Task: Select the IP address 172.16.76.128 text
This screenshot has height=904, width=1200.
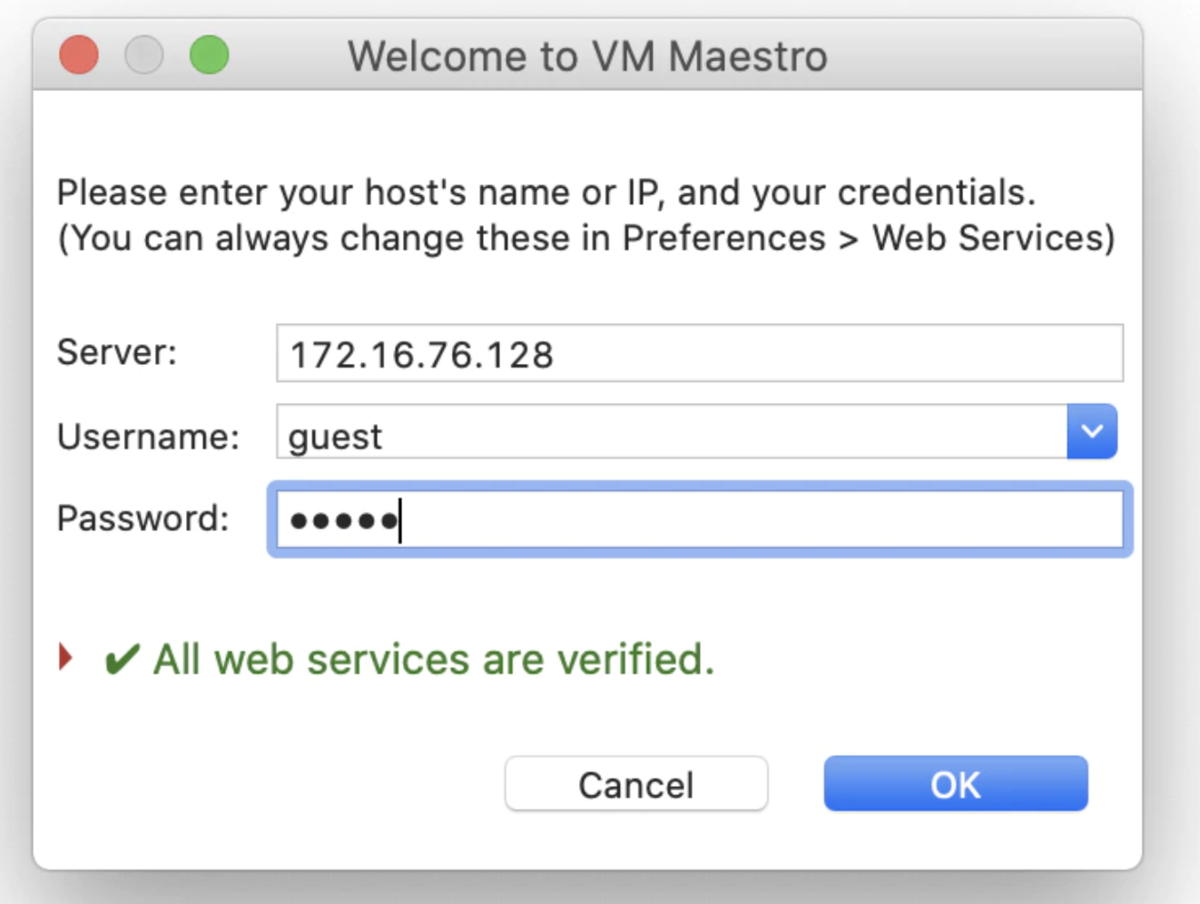Action: pyautogui.click(x=422, y=352)
